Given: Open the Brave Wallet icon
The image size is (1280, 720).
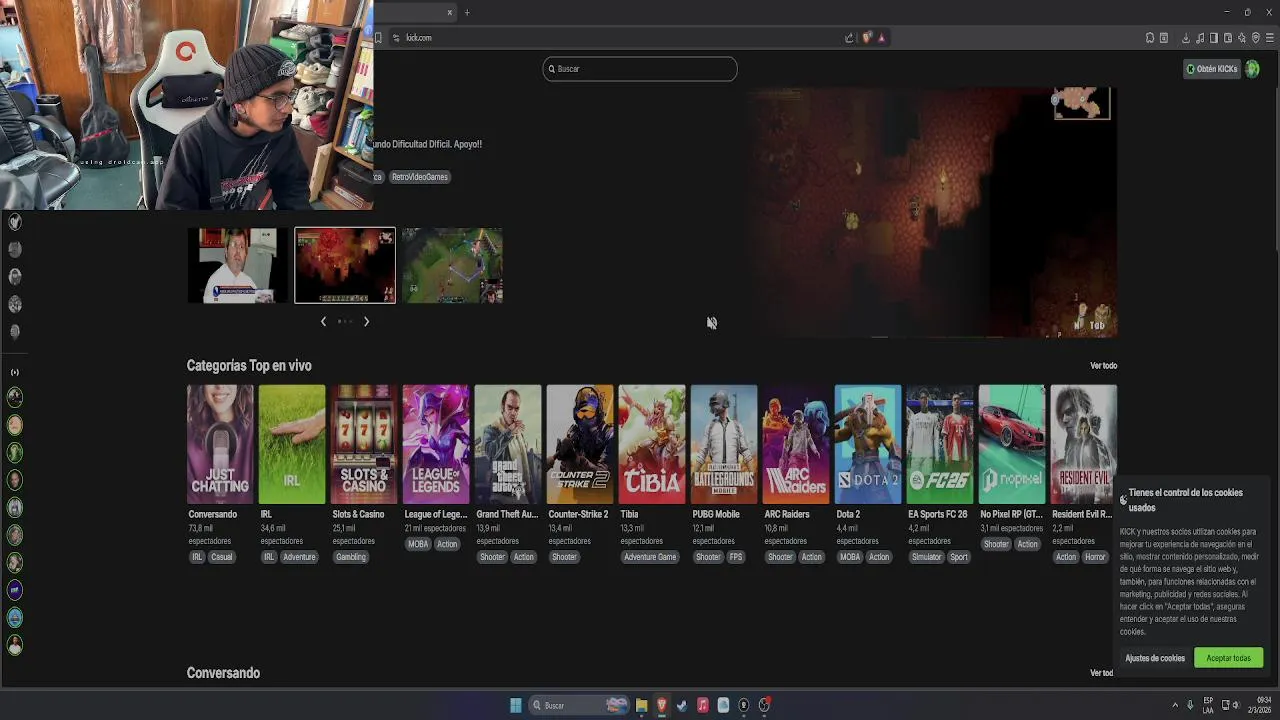Looking at the screenshot, I should tap(1228, 38).
